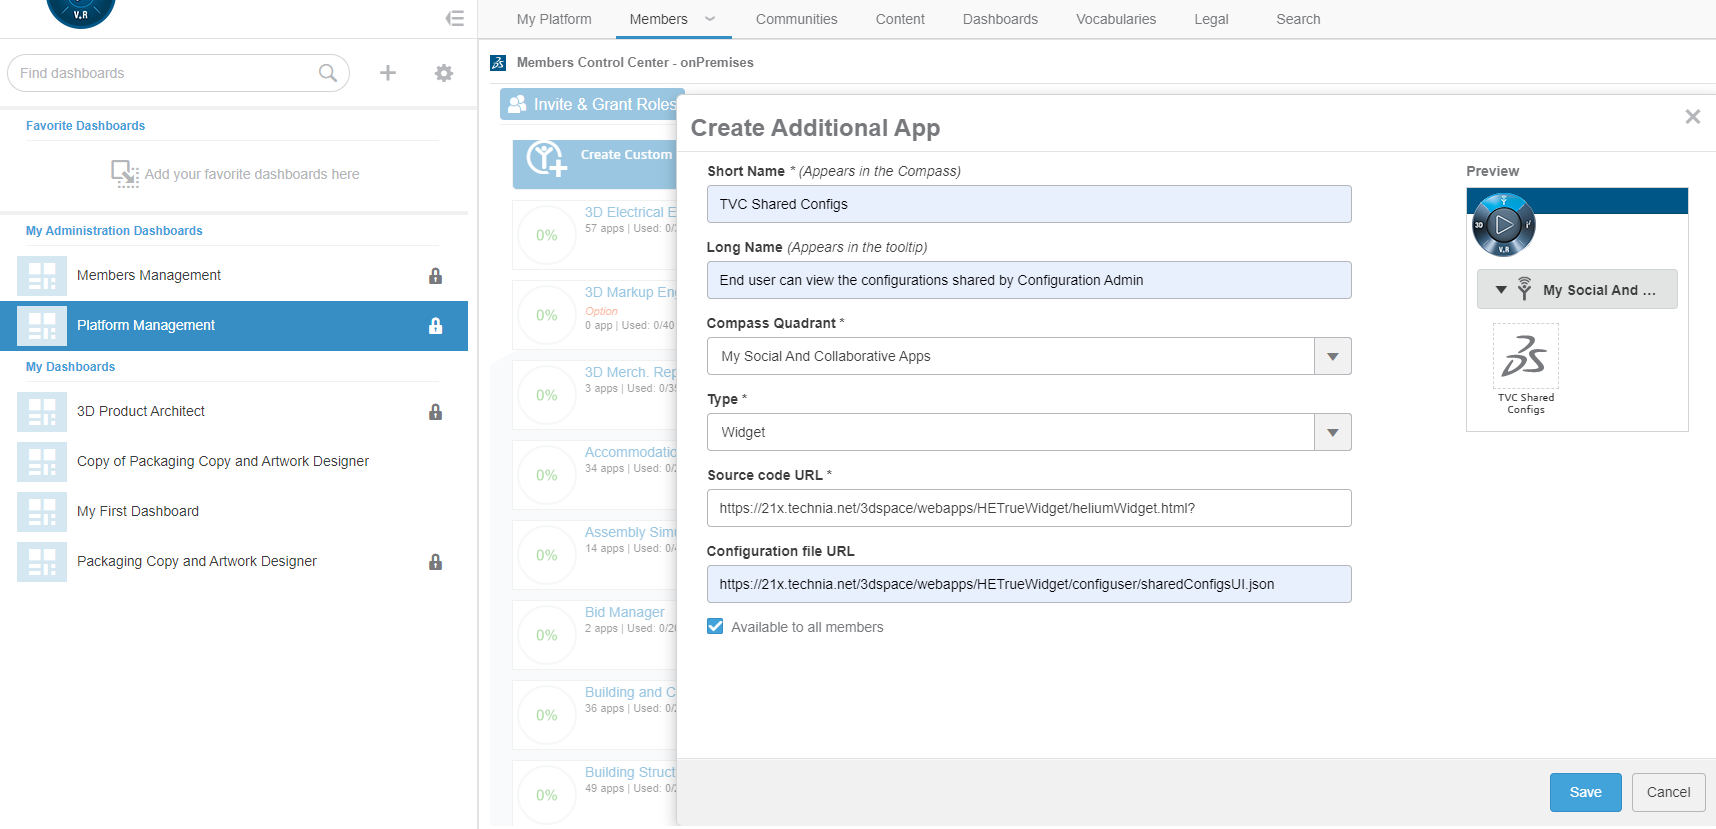This screenshot has height=829, width=1716.
Task: Collapse the sidebar using the panel toggle icon
Action: pos(455,18)
